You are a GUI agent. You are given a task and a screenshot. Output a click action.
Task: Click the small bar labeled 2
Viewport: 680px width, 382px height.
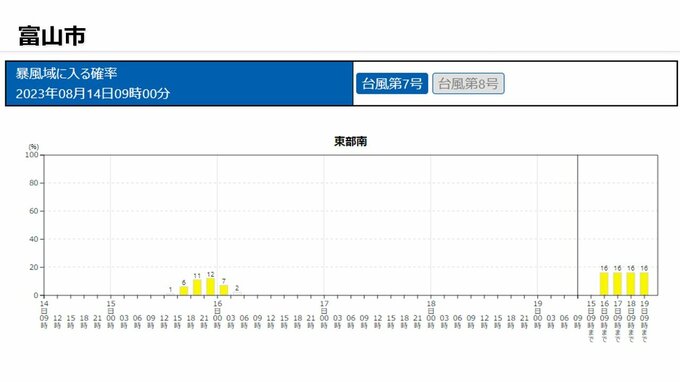pyautogui.click(x=237, y=294)
